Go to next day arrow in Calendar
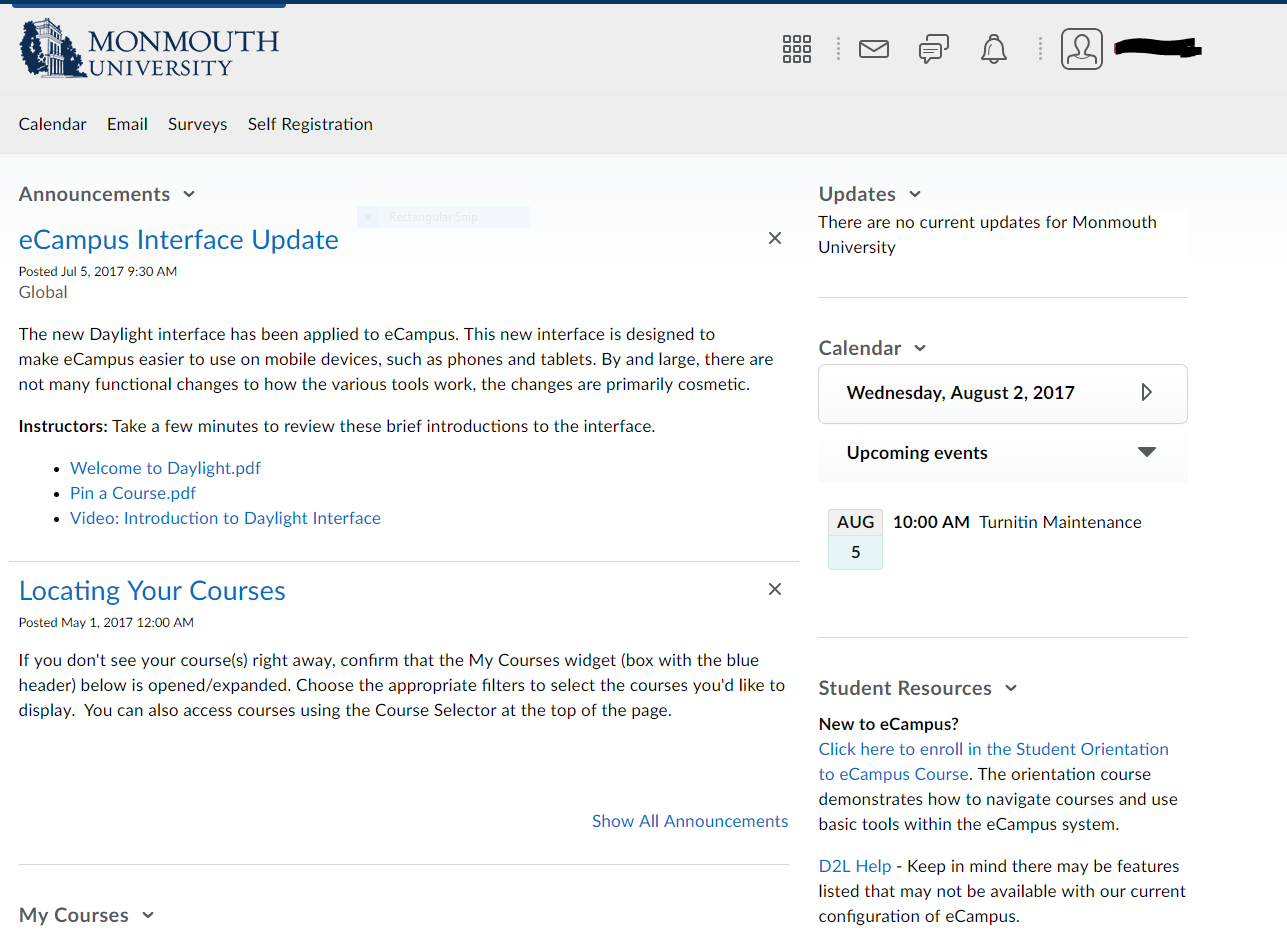This screenshot has width=1287, height=933. pyautogui.click(x=1146, y=393)
